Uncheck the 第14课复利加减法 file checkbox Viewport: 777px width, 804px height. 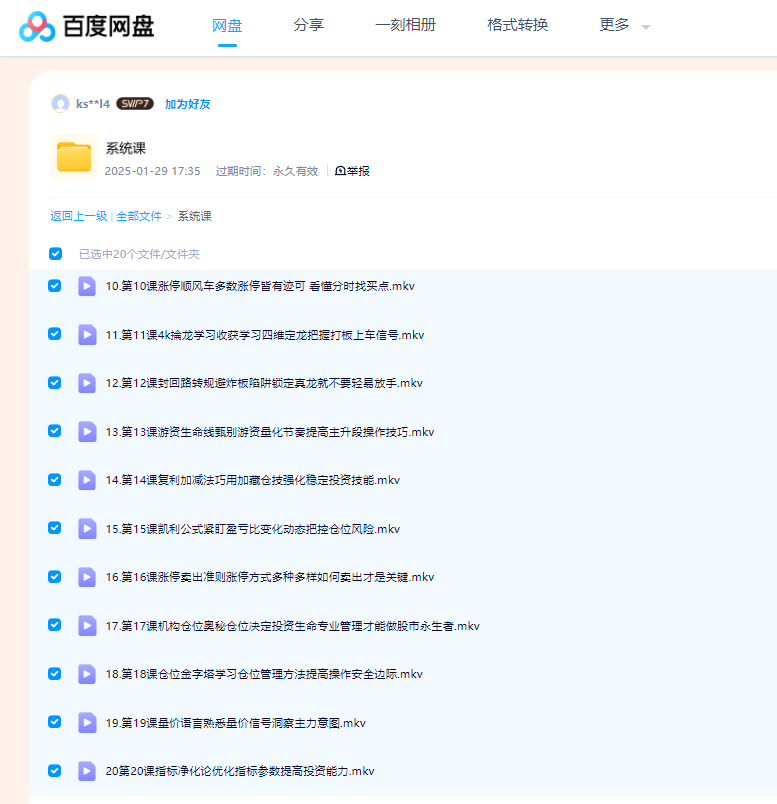[54, 479]
